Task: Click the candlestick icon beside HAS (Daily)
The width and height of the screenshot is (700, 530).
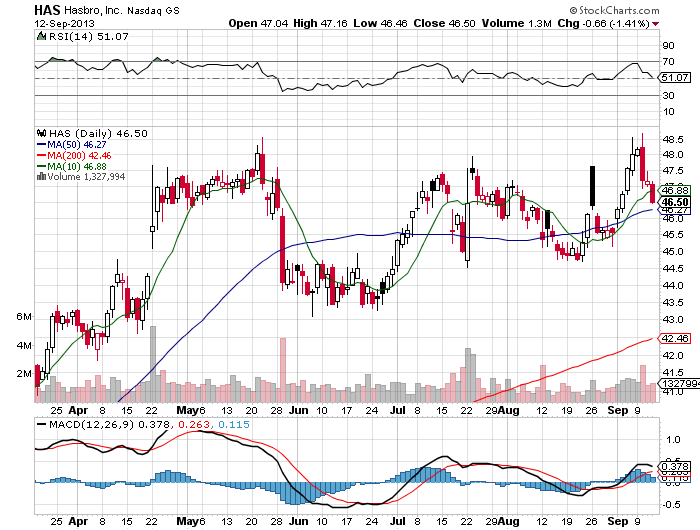Action: [x=42, y=133]
